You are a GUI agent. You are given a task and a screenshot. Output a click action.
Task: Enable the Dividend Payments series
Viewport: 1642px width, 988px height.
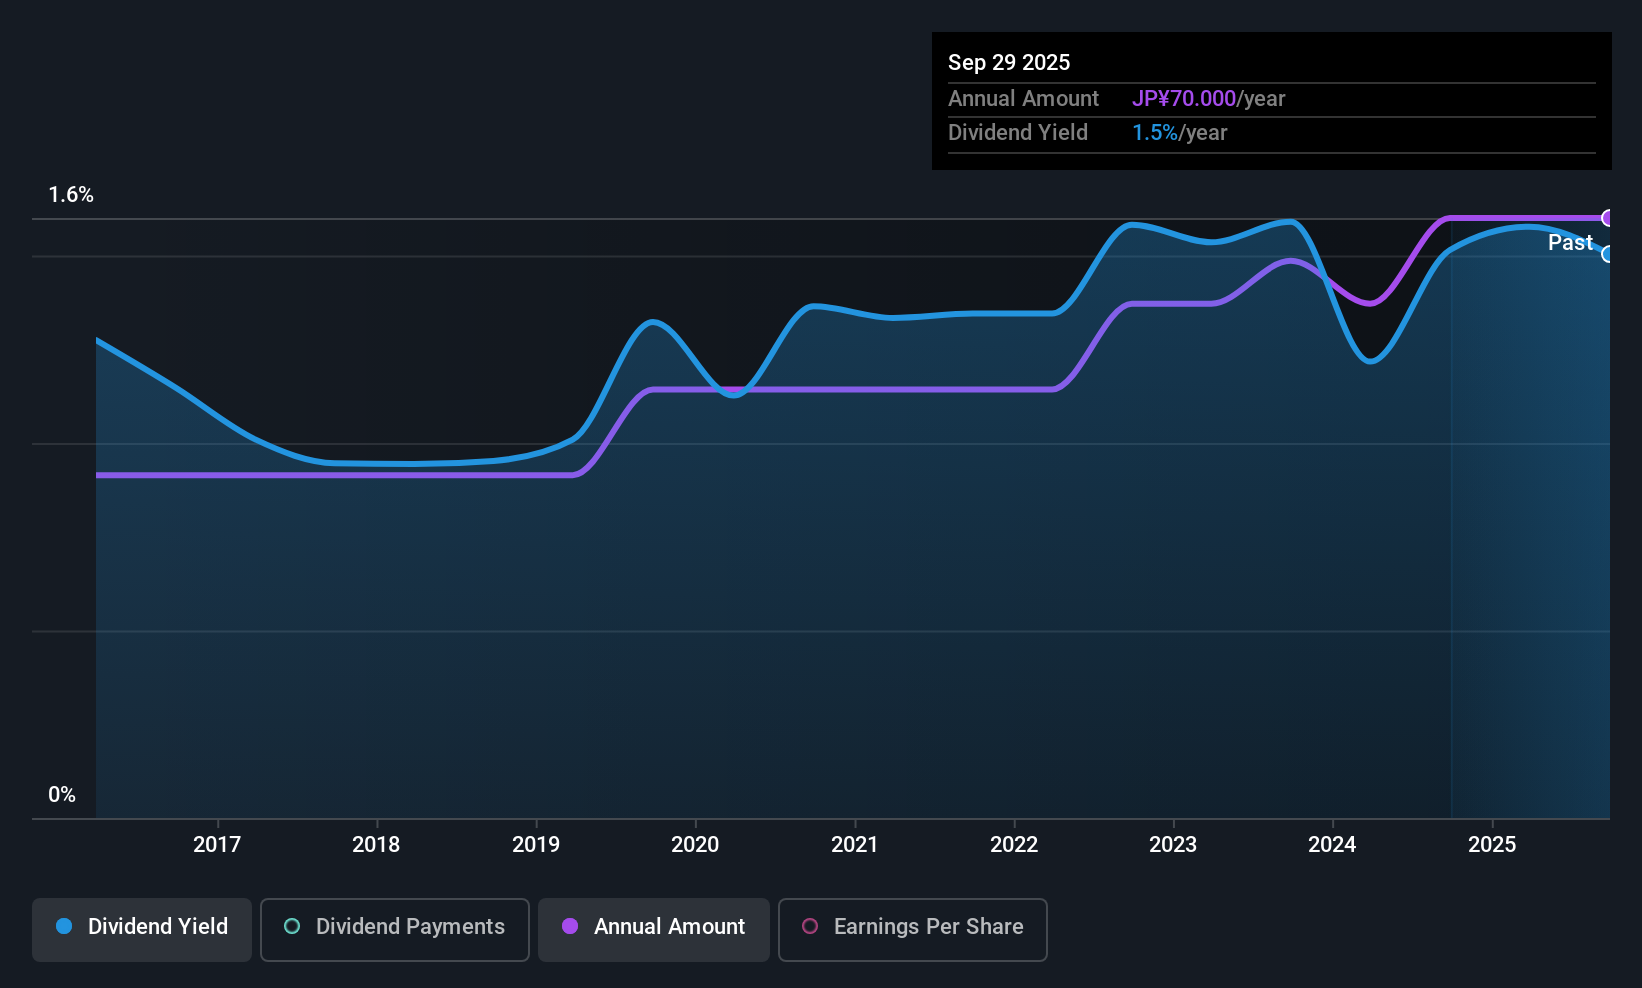[394, 928]
